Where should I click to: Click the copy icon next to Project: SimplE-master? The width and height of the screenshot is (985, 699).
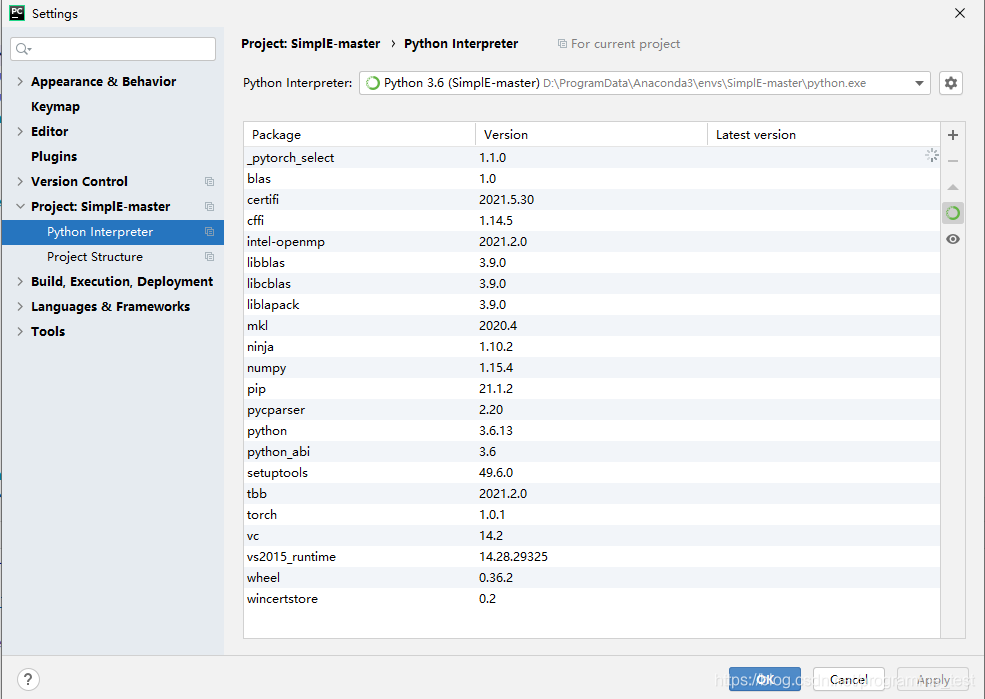point(209,207)
